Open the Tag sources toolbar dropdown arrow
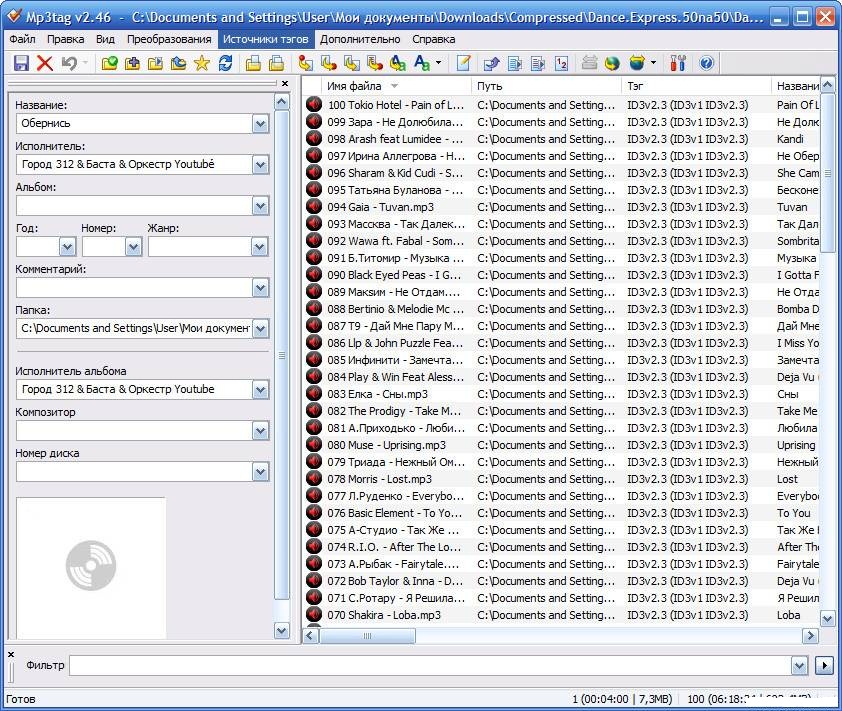842x711 pixels. tap(654, 63)
